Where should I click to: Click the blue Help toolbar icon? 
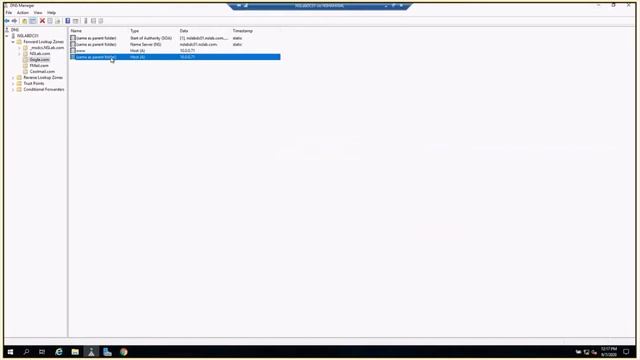tap(68, 21)
